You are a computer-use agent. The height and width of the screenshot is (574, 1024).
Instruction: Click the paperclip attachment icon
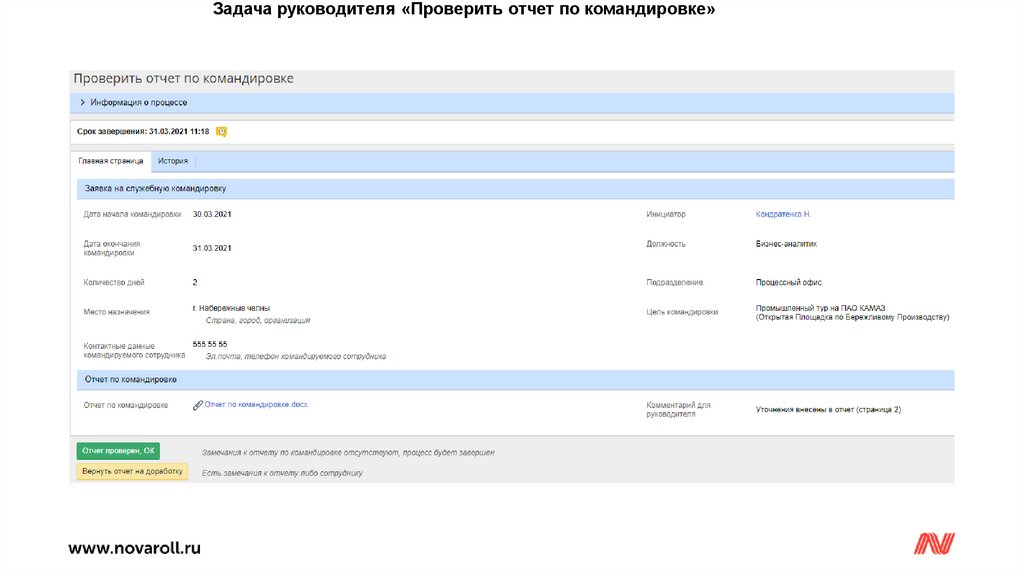click(197, 405)
